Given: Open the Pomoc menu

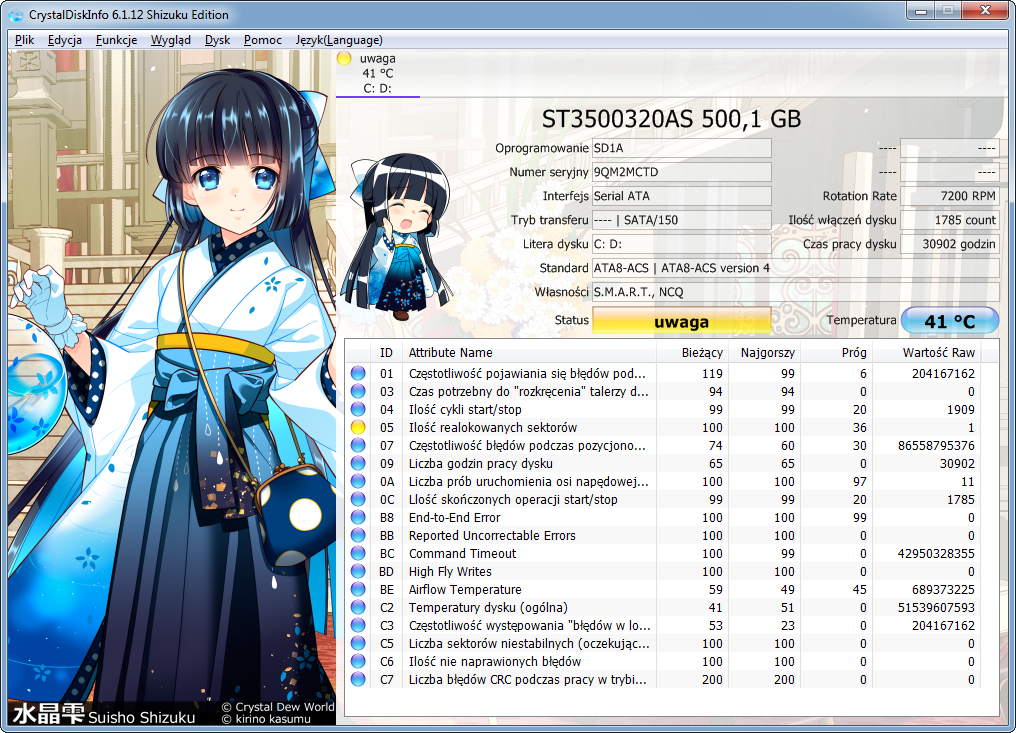Looking at the screenshot, I should pos(263,40).
